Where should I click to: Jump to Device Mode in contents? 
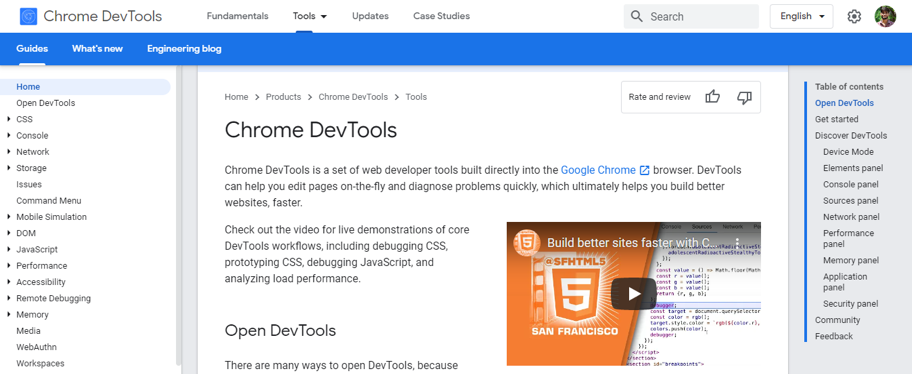(x=848, y=152)
